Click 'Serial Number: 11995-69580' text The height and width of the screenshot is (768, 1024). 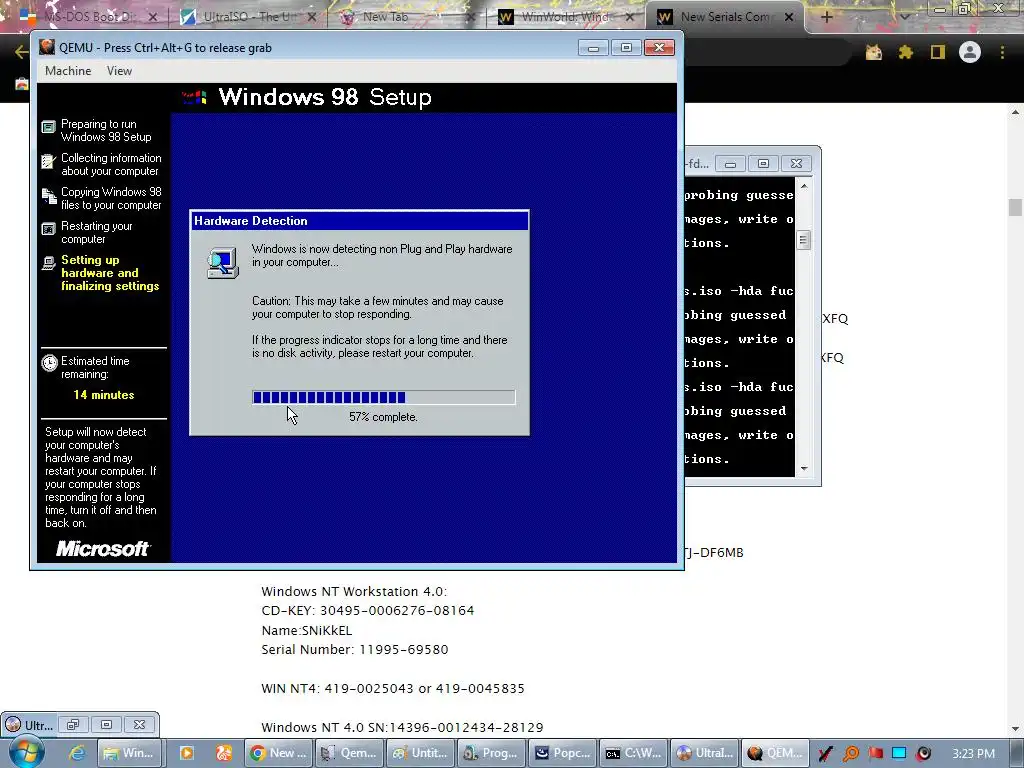pos(355,650)
